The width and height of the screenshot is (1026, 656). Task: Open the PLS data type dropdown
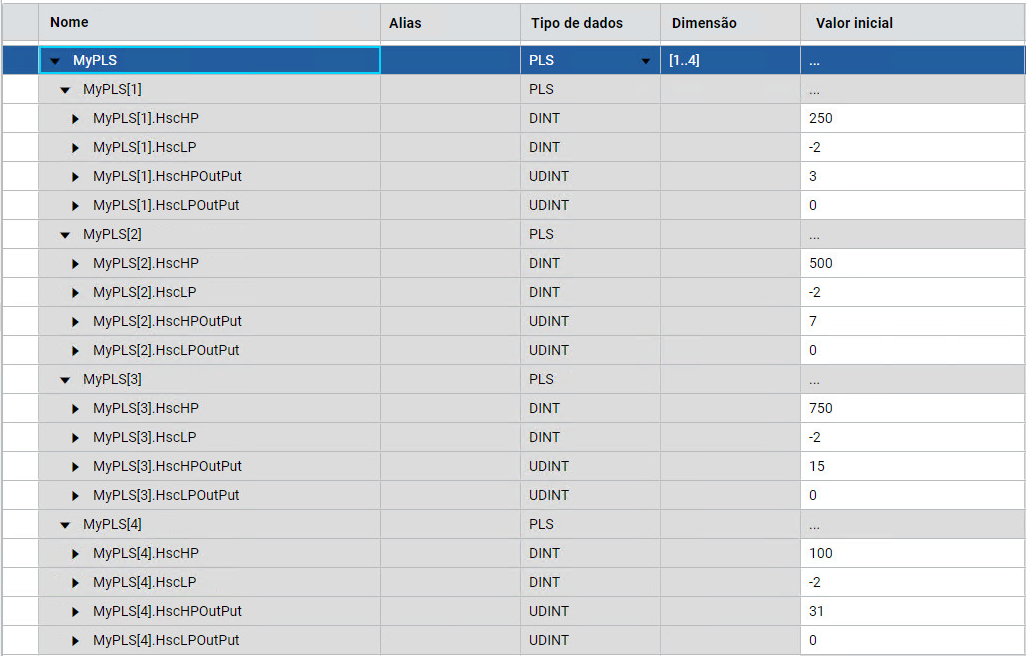(646, 61)
